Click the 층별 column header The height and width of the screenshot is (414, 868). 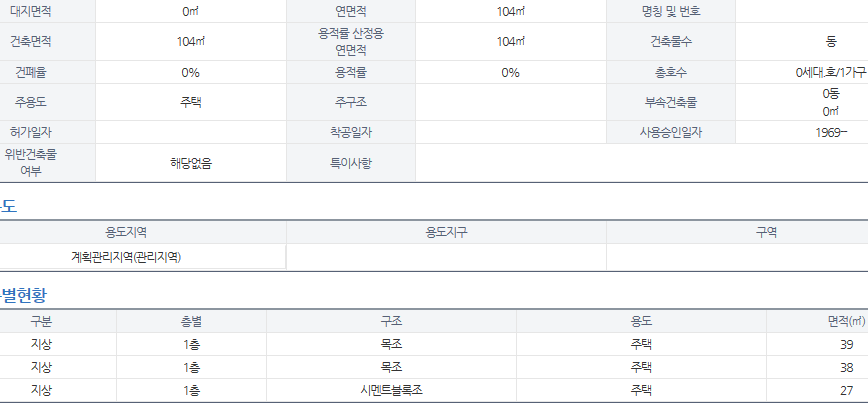191,321
